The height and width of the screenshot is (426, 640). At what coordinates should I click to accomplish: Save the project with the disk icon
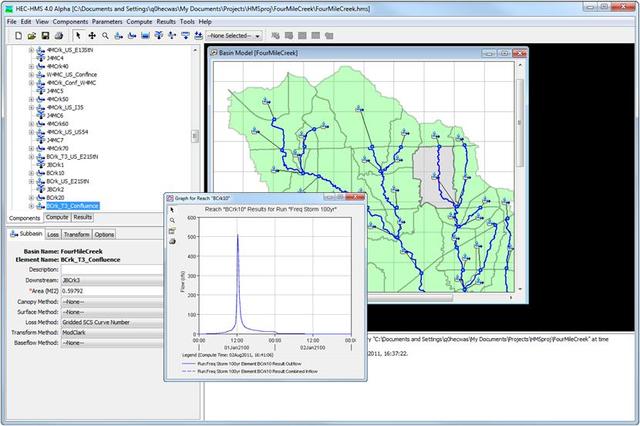tap(45, 36)
